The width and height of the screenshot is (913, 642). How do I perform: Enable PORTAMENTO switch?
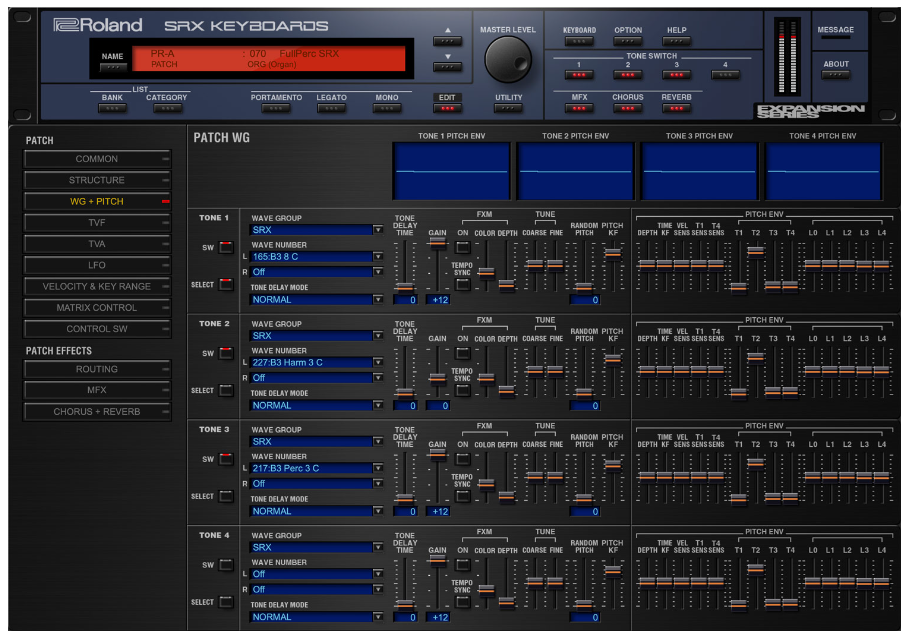tap(276, 108)
